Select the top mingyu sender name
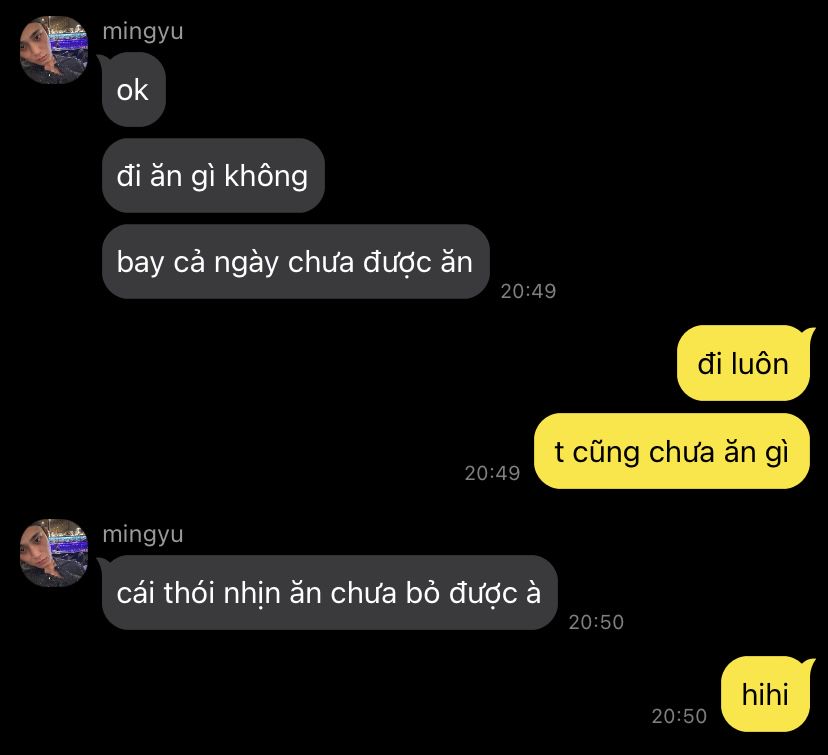Image resolution: width=828 pixels, height=755 pixels. [x=143, y=32]
